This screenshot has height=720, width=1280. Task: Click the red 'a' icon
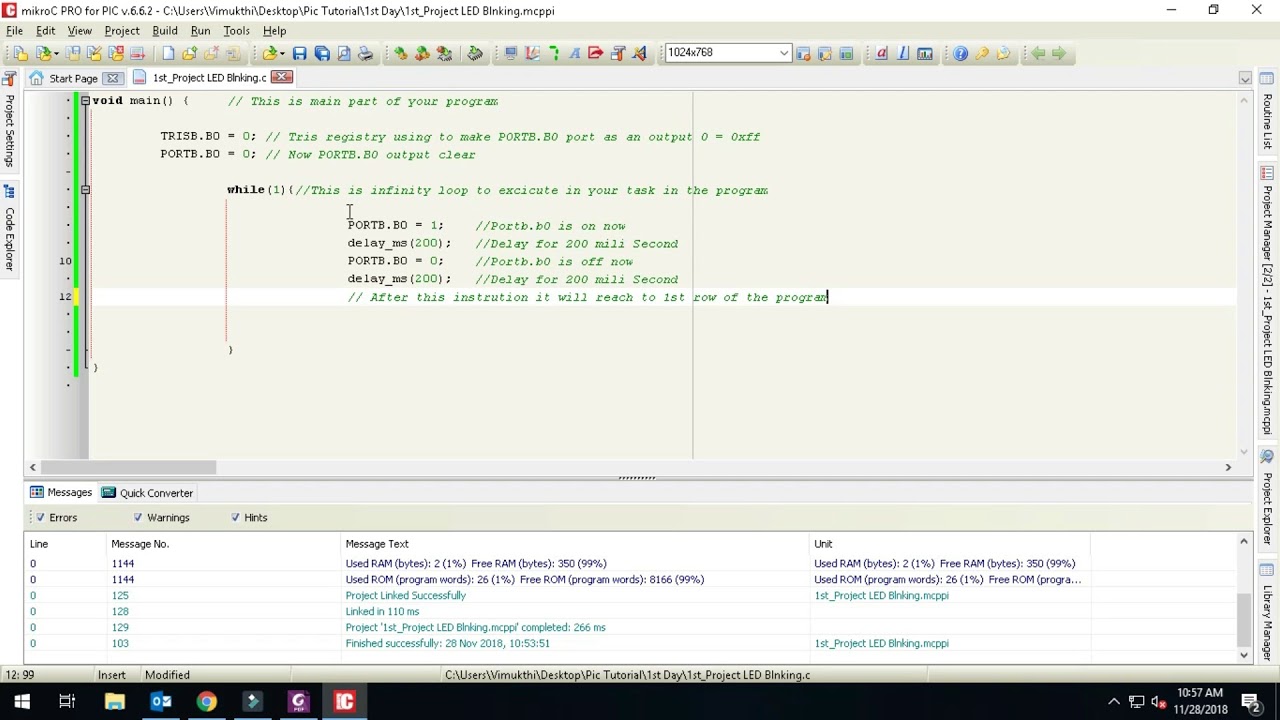[x=881, y=53]
